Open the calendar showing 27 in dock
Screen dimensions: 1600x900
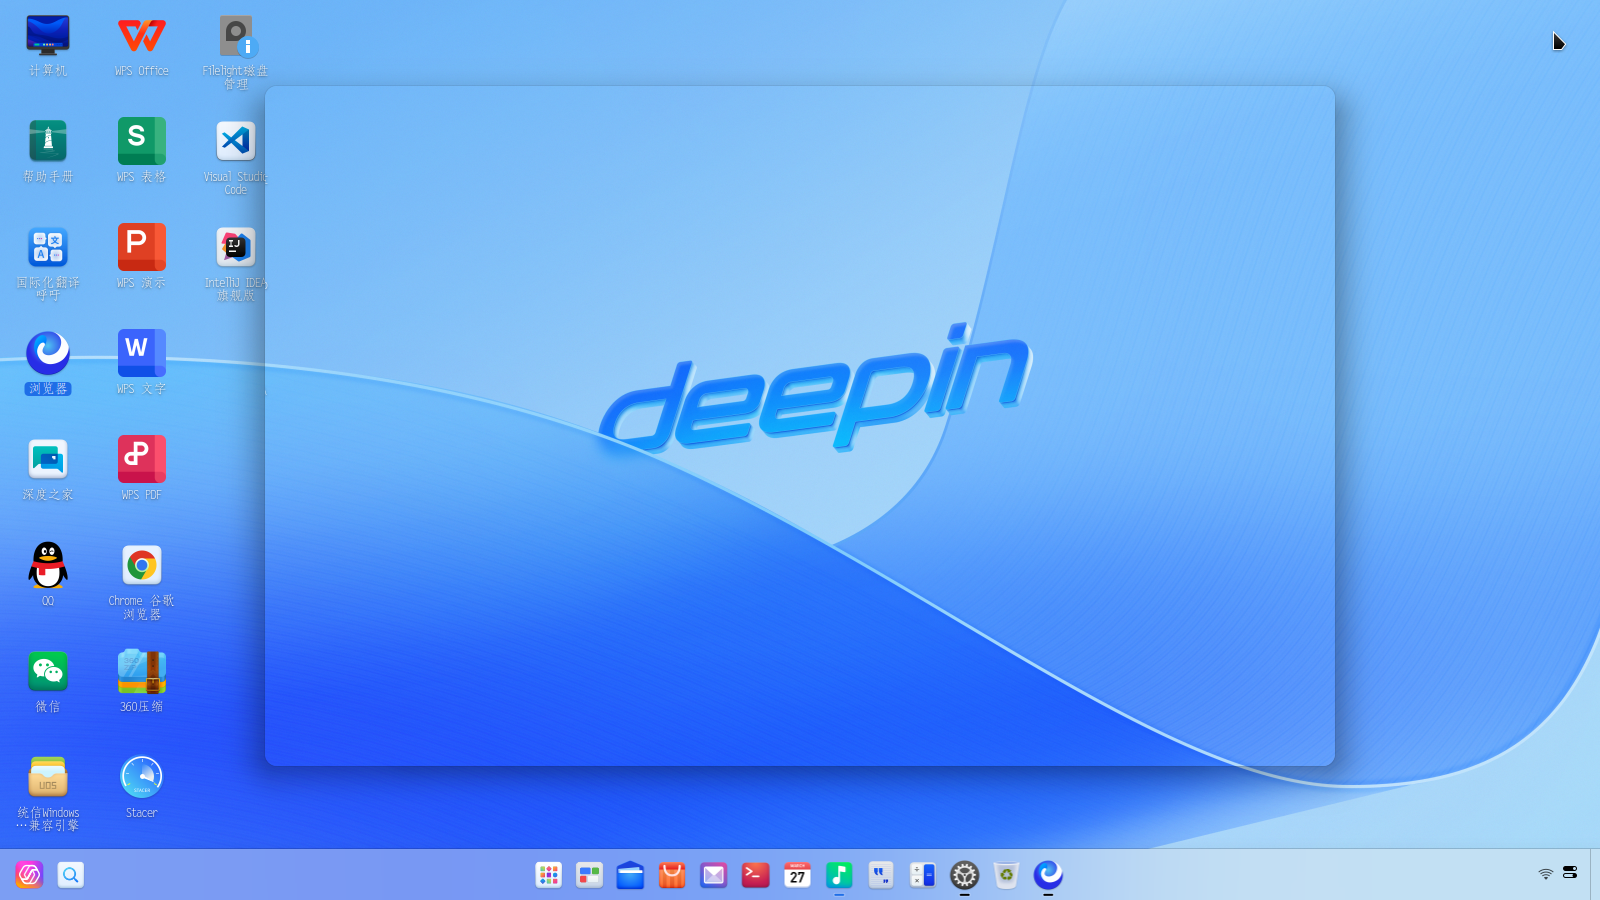tap(797, 875)
